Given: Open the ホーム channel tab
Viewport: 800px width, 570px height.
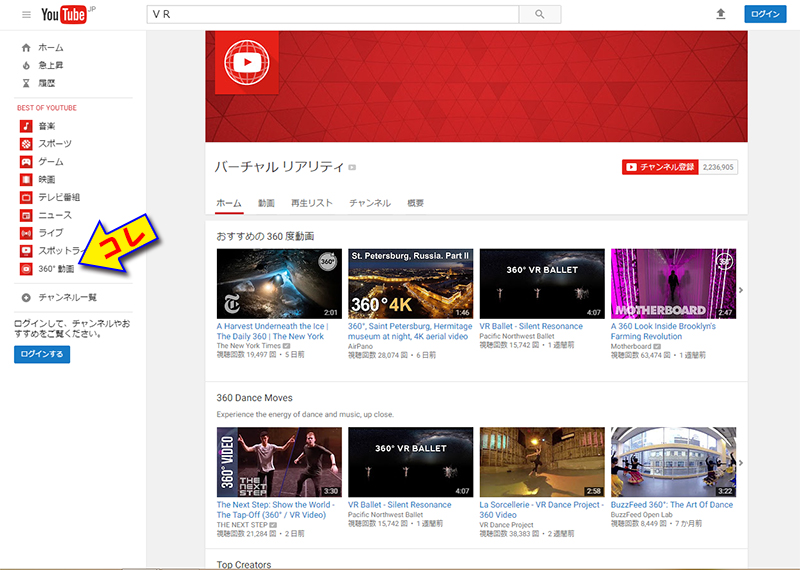Looking at the screenshot, I should [229, 203].
